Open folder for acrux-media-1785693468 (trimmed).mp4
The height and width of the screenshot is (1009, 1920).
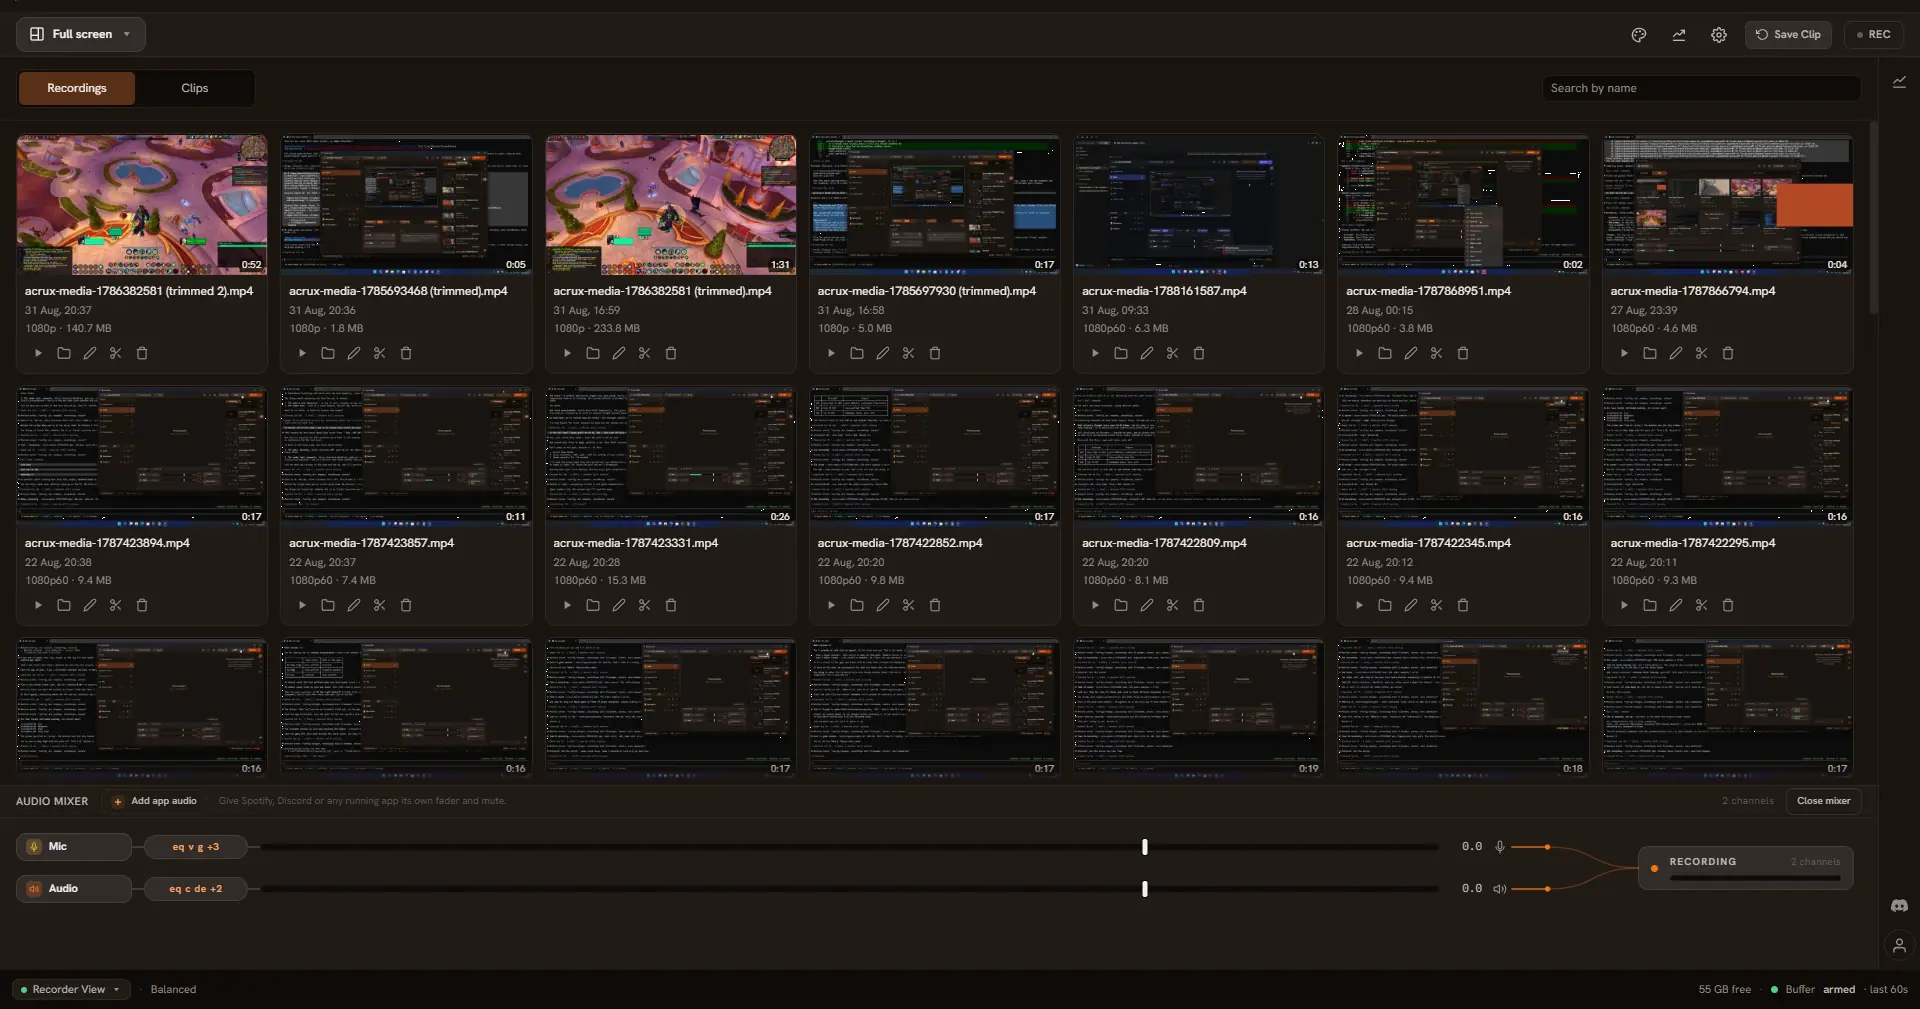(x=328, y=353)
